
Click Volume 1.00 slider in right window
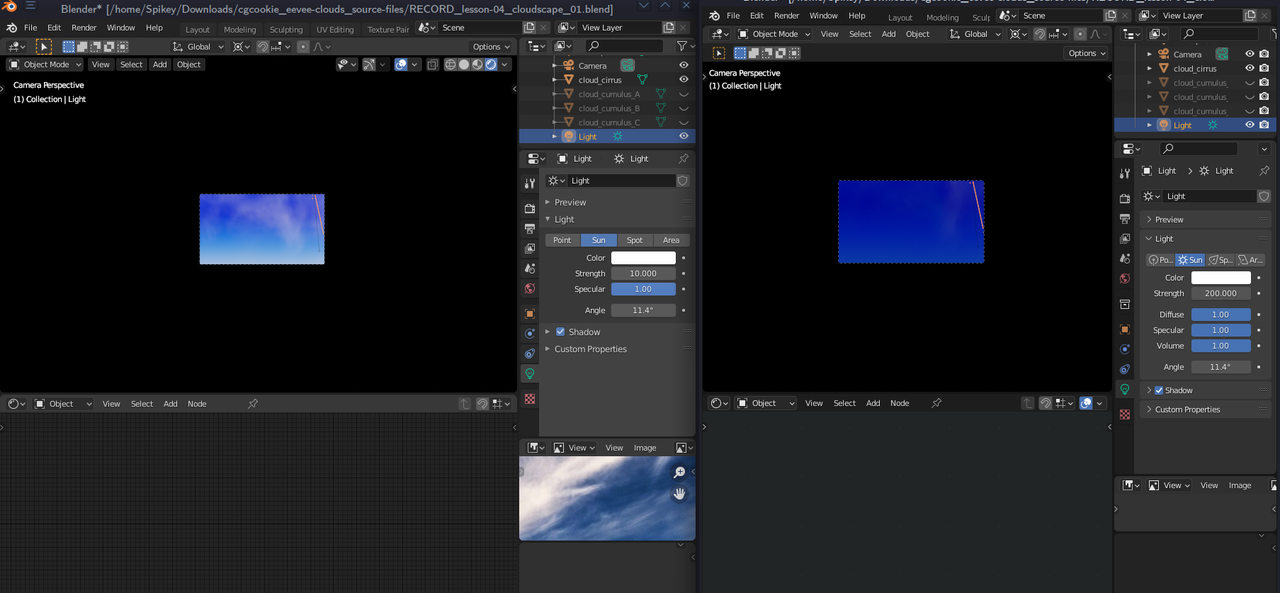pos(1221,346)
